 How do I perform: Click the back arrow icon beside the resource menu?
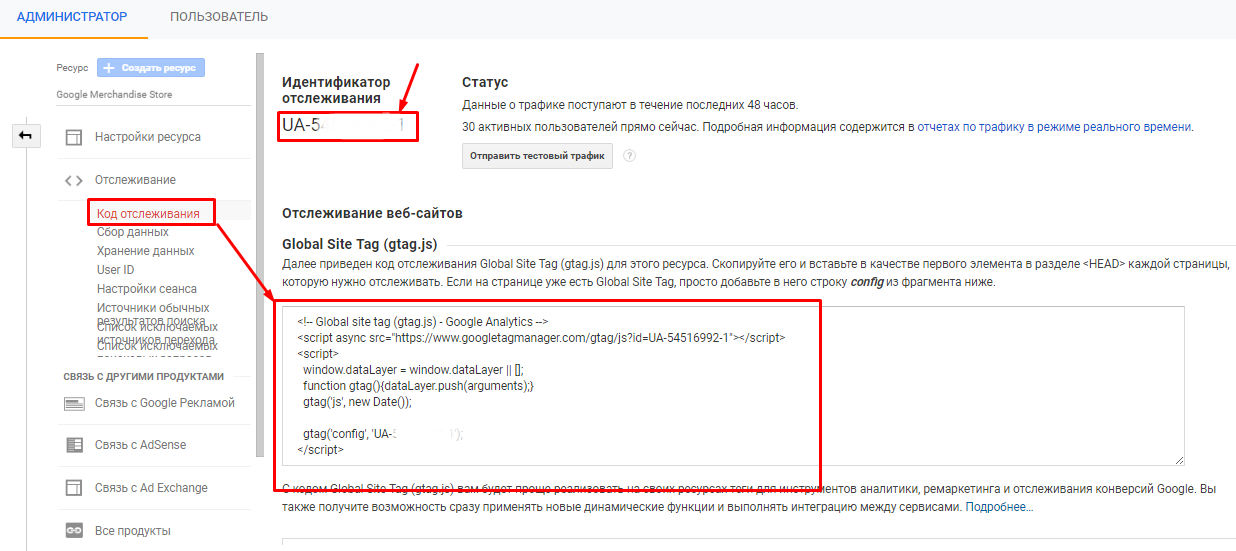click(x=25, y=136)
